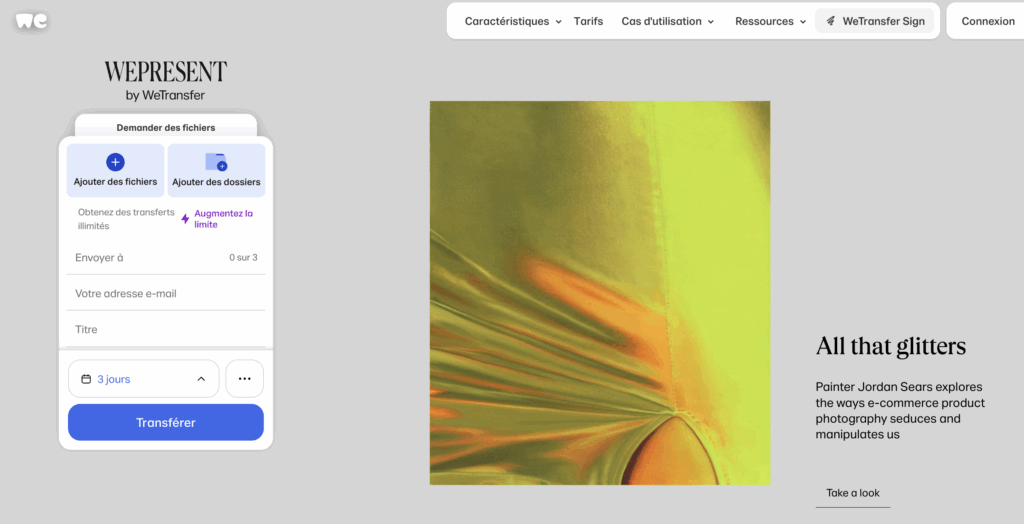Click the yellow metallic artwork image
The width and height of the screenshot is (1024, 524).
(x=600, y=293)
